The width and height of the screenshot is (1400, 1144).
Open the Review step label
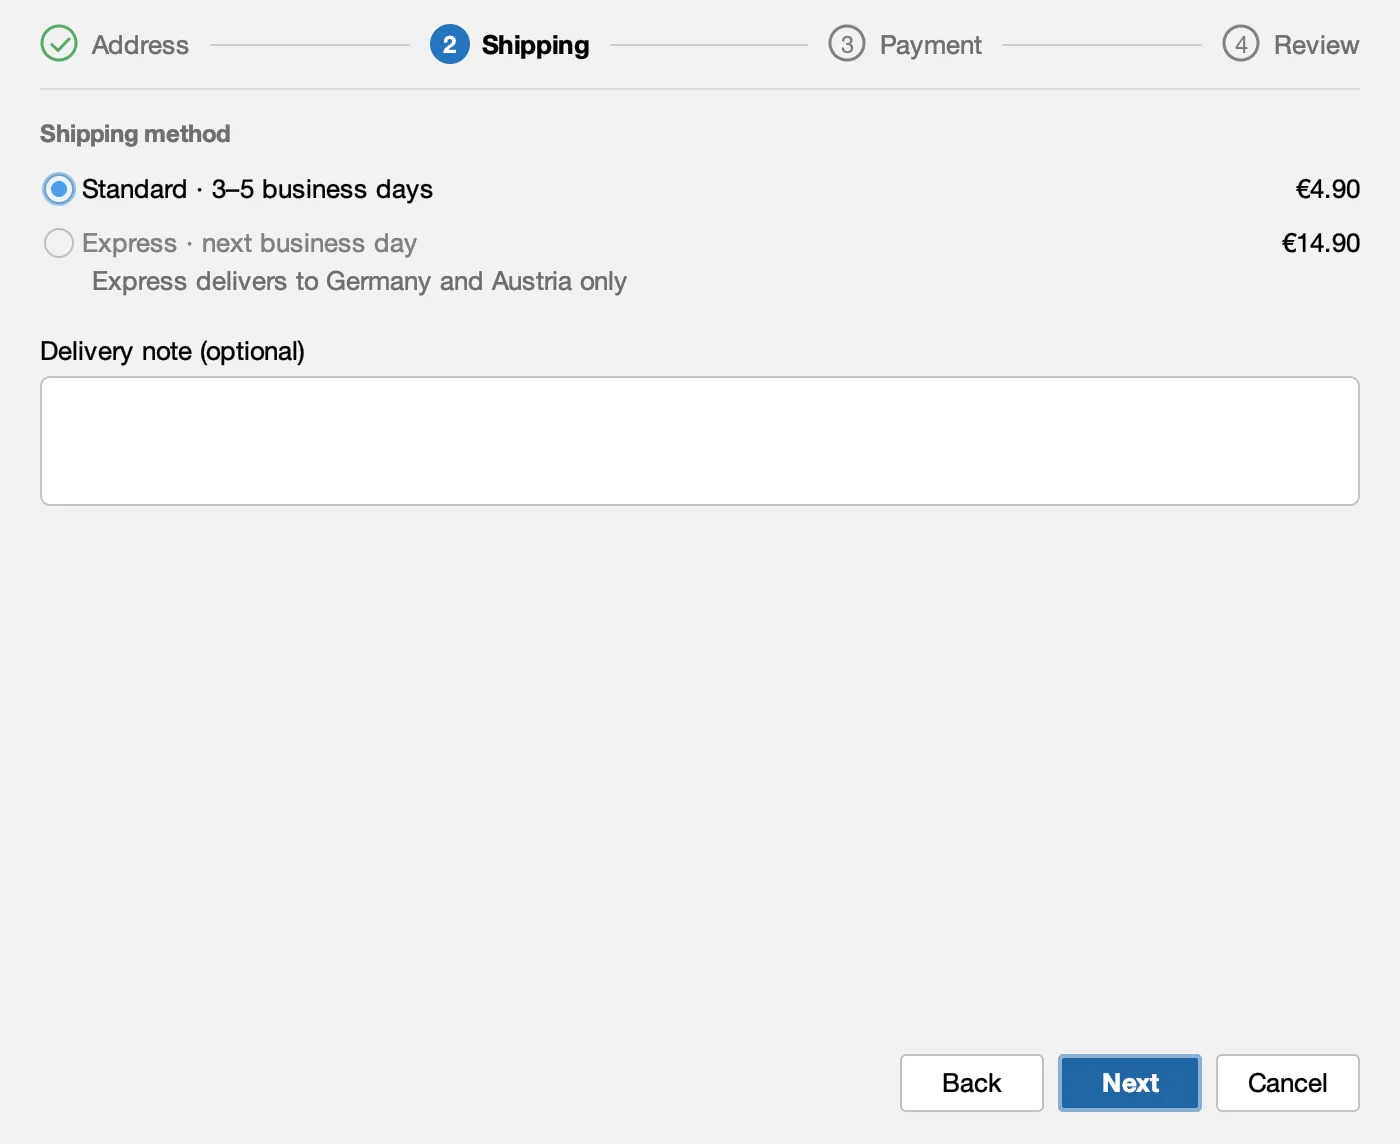pyautogui.click(x=1316, y=45)
